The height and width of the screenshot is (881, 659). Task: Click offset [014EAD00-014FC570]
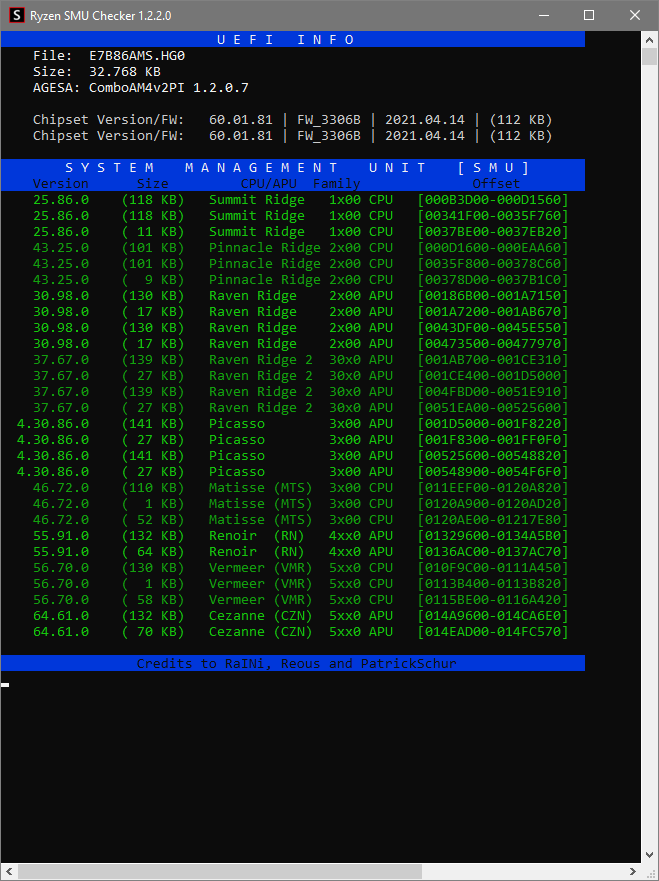coord(493,632)
